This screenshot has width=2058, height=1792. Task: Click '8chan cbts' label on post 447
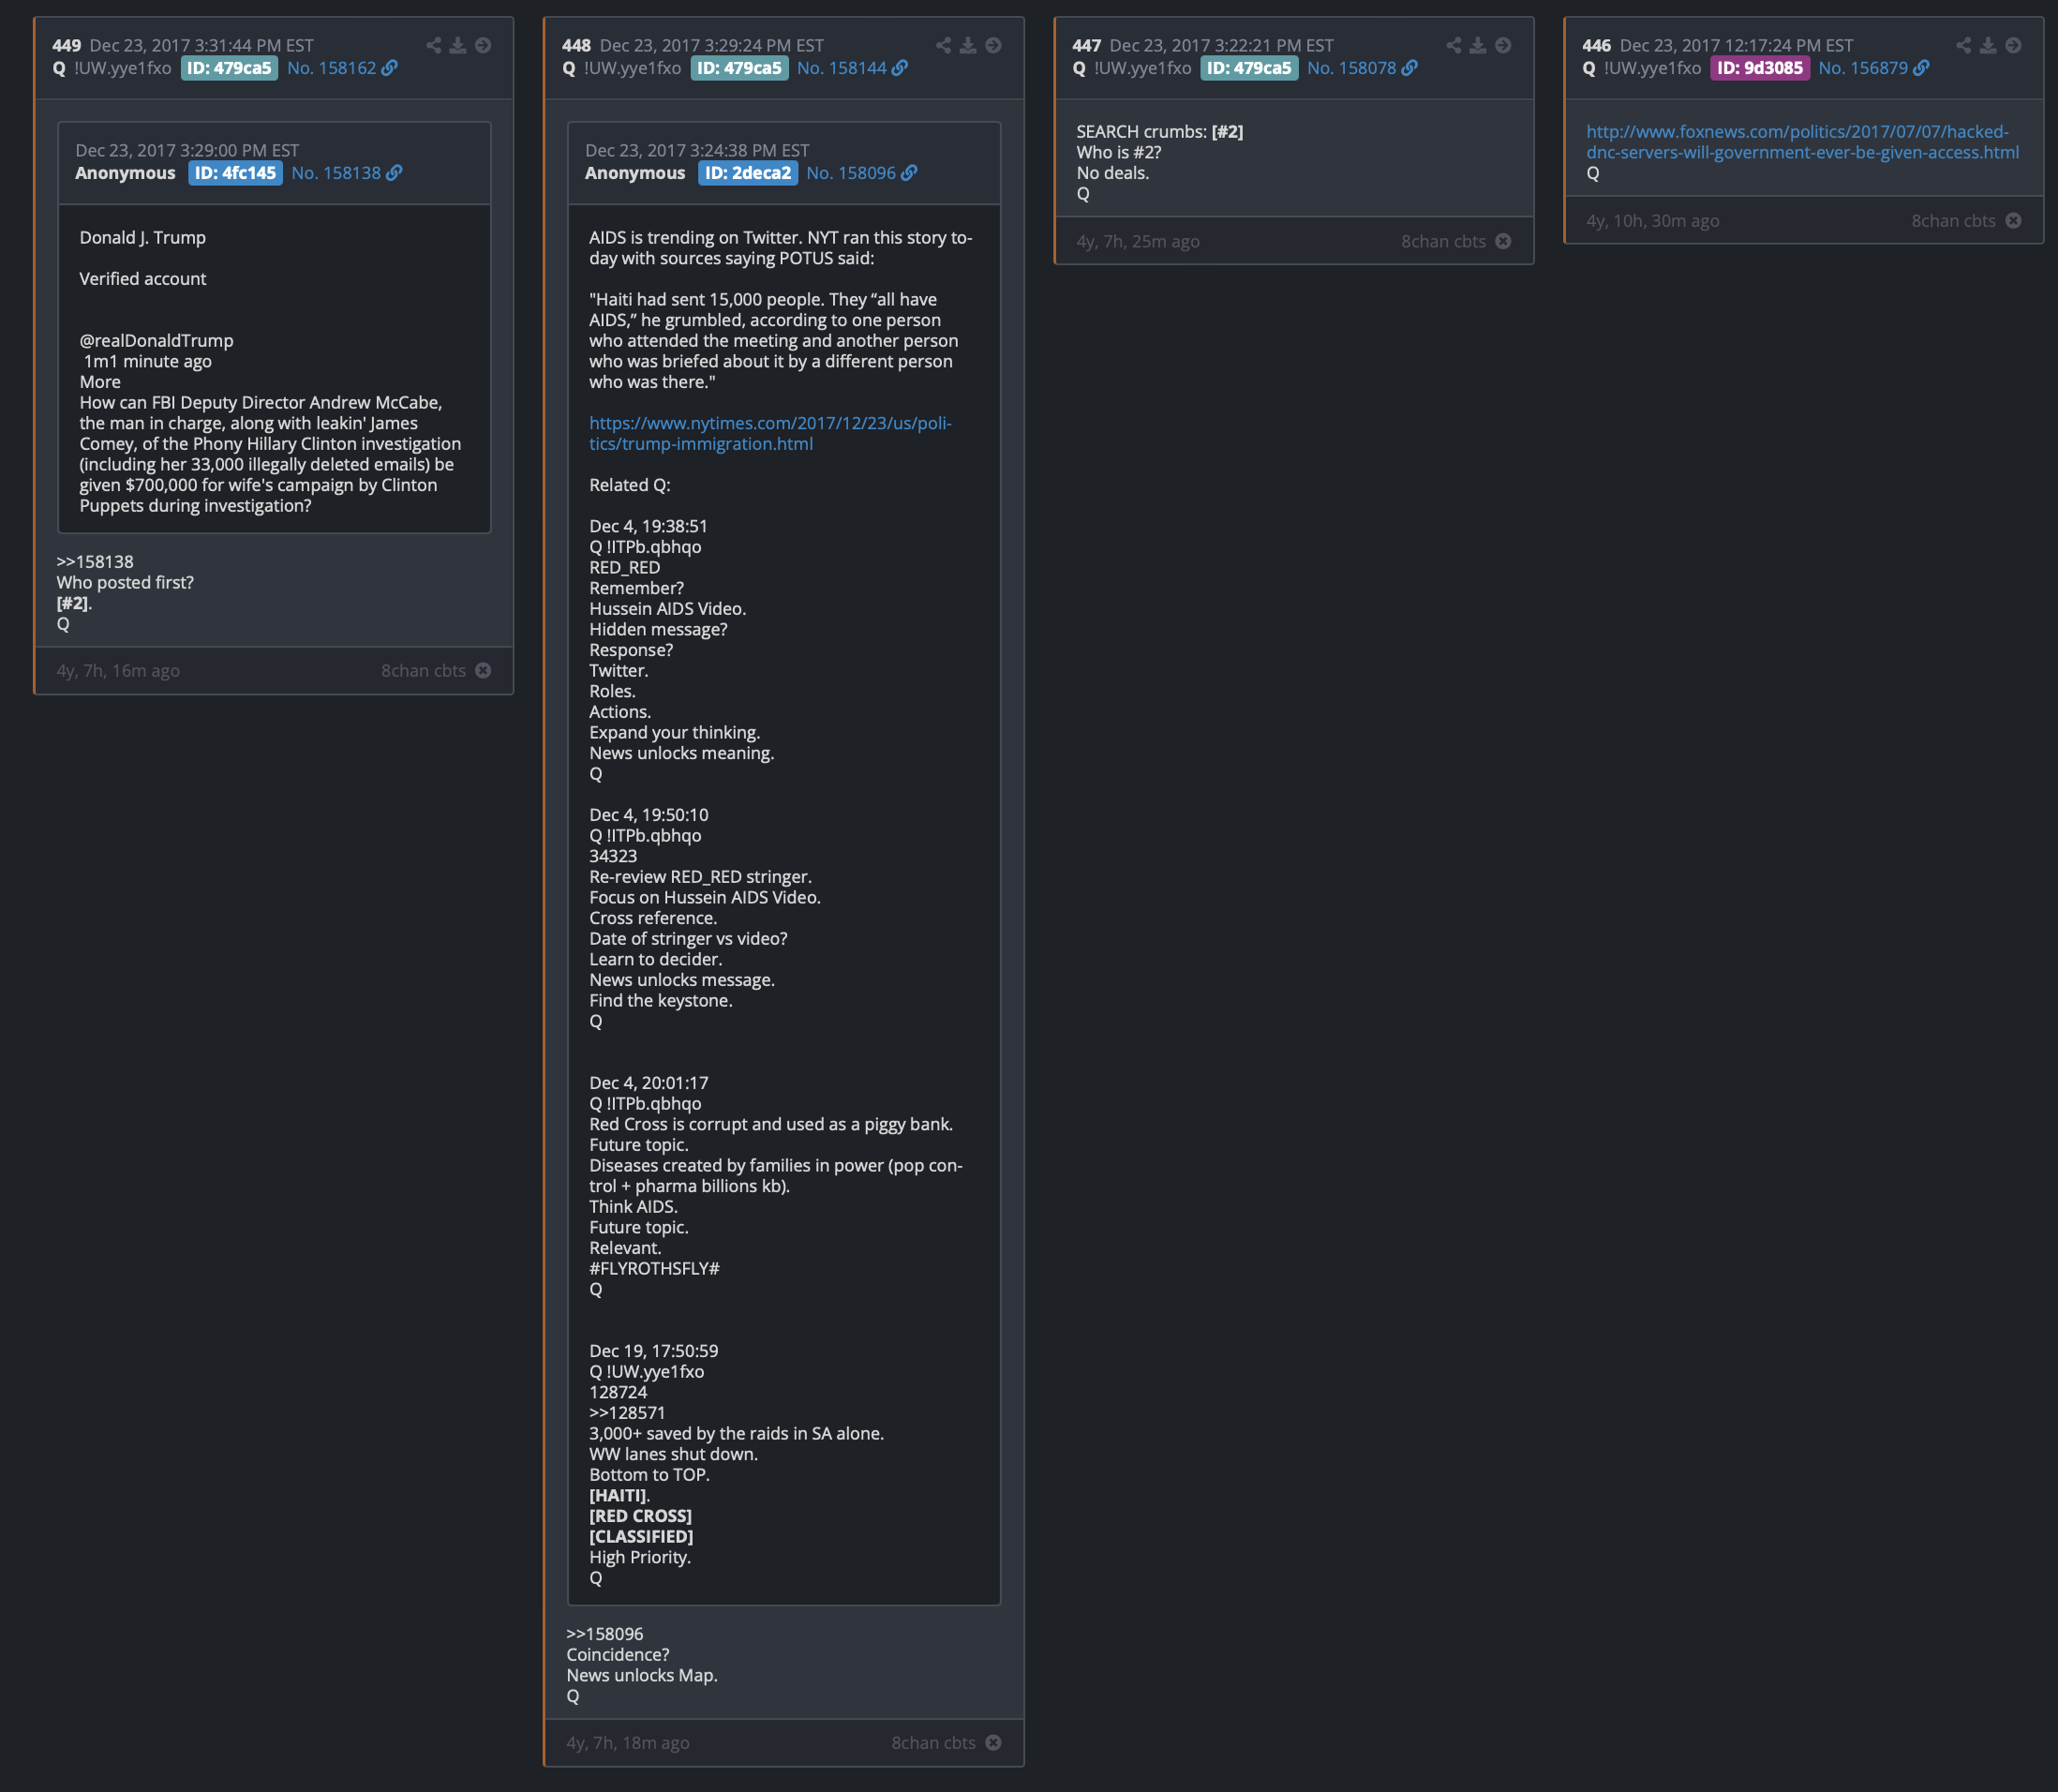[x=1443, y=241]
